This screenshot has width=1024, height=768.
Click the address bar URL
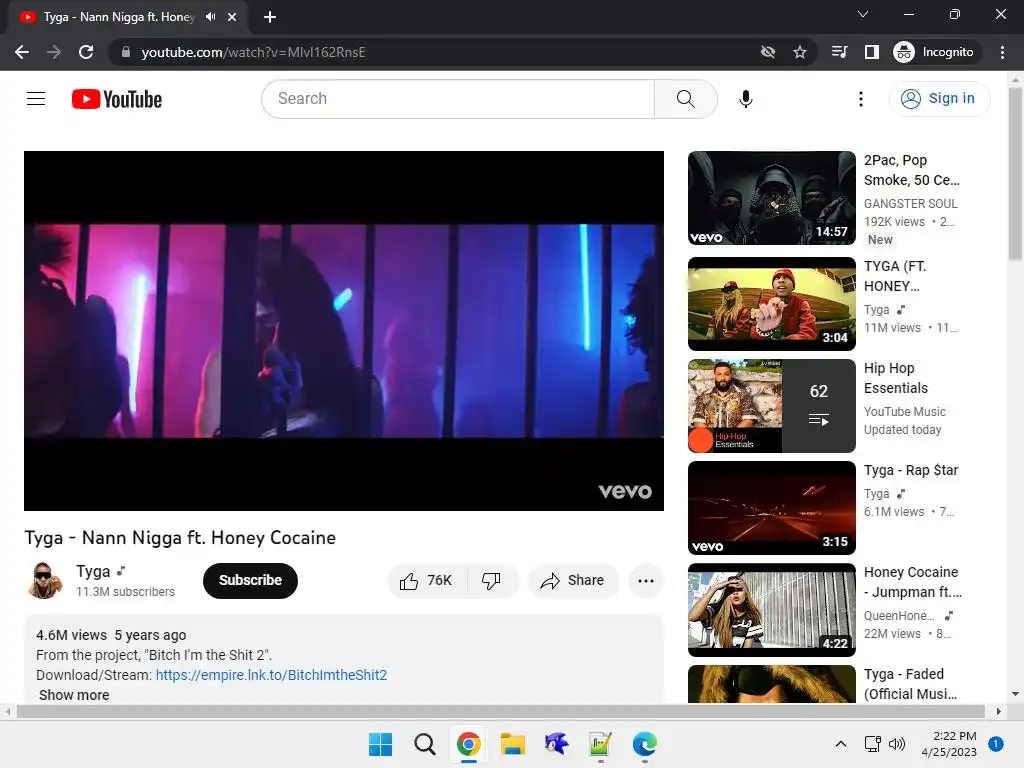tap(253, 52)
